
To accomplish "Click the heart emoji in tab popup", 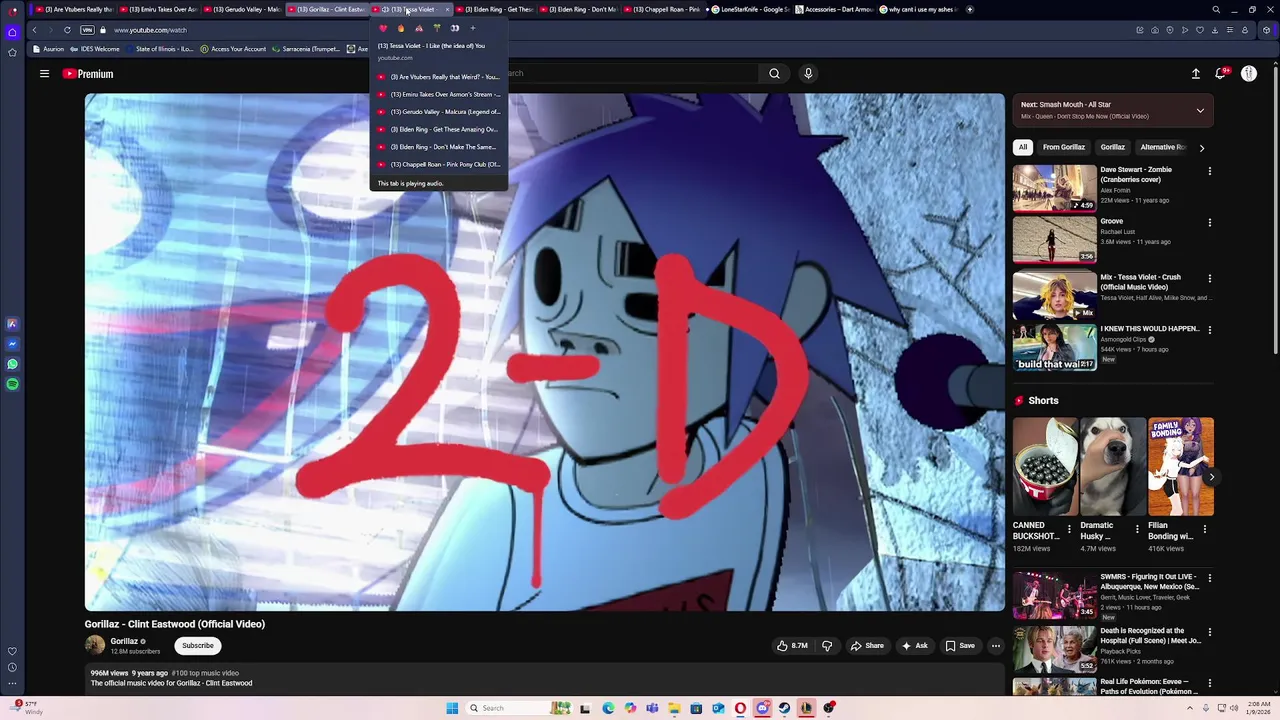I will [383, 28].
